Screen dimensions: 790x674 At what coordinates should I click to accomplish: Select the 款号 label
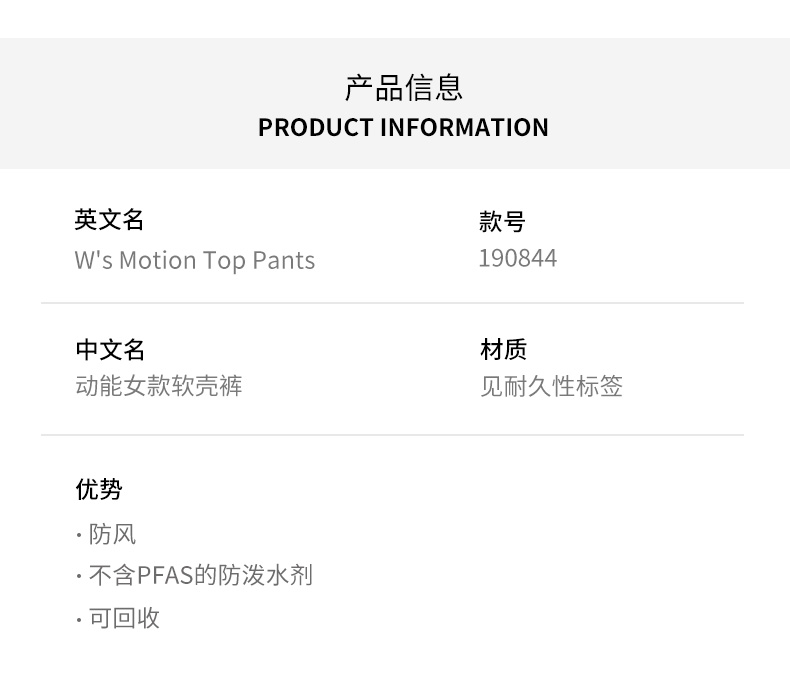pyautogui.click(x=502, y=221)
